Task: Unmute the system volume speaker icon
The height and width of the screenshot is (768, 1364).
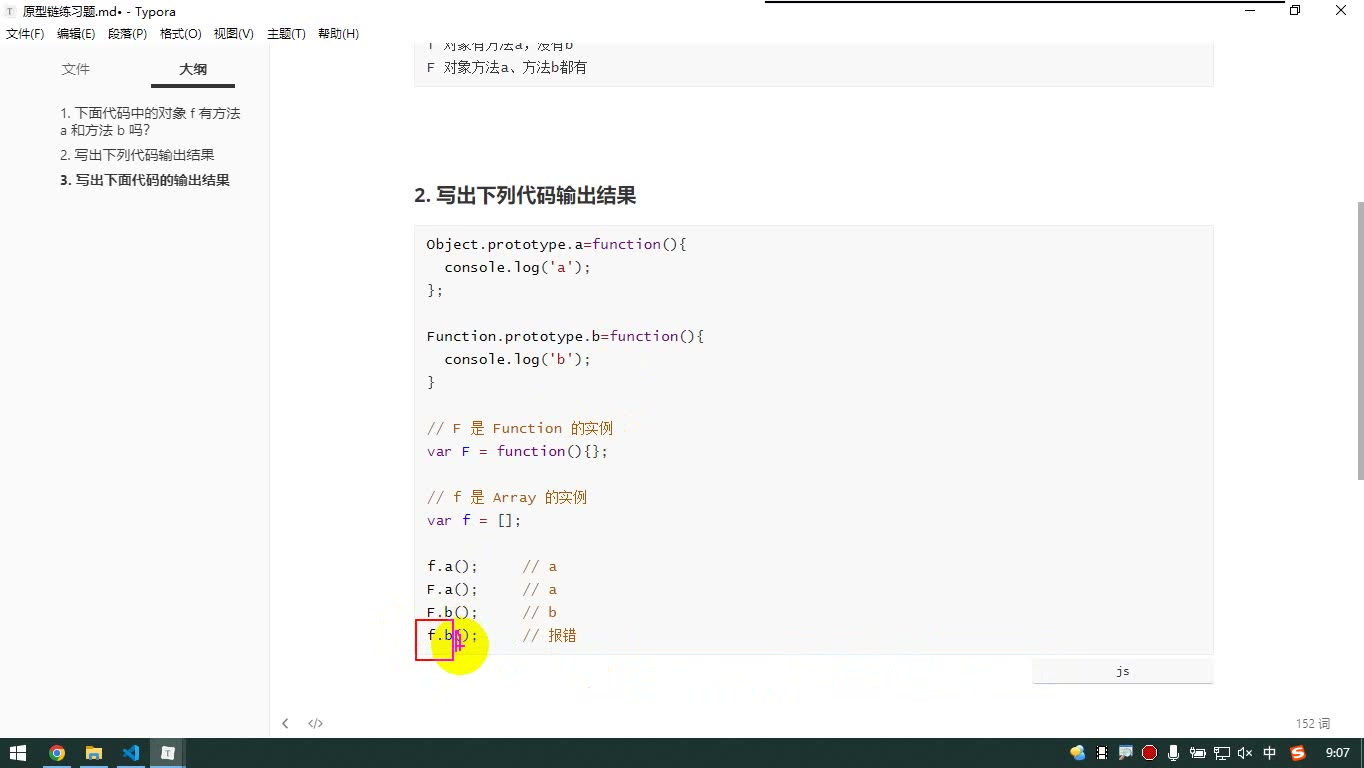Action: tap(1245, 753)
